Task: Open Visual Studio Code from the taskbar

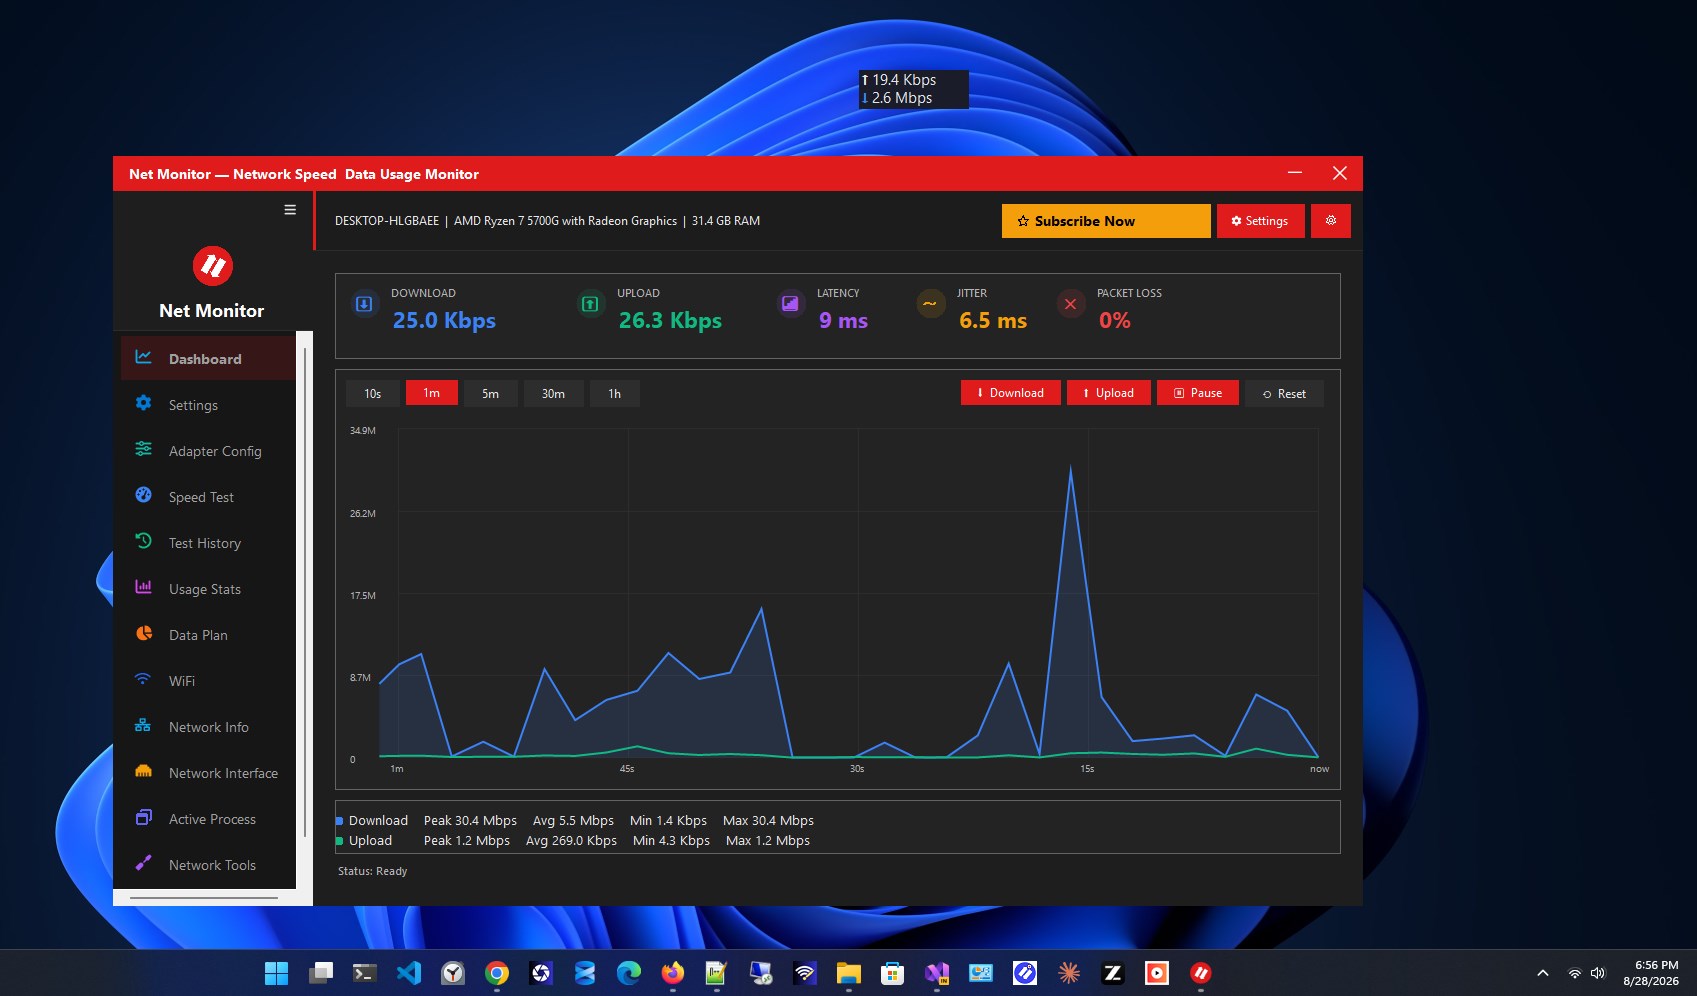Action: tap(409, 973)
